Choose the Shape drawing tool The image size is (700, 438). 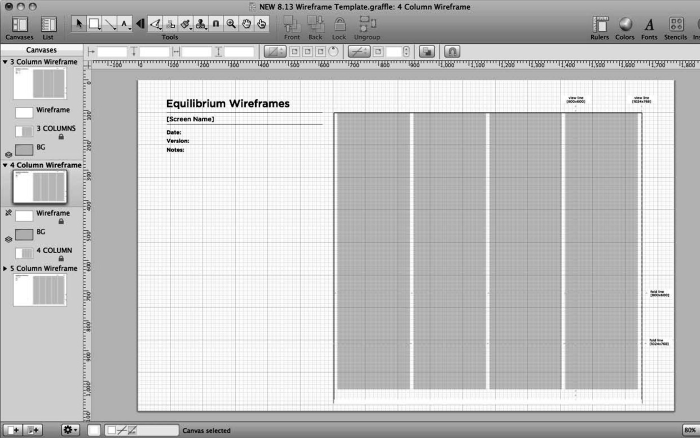click(x=94, y=22)
